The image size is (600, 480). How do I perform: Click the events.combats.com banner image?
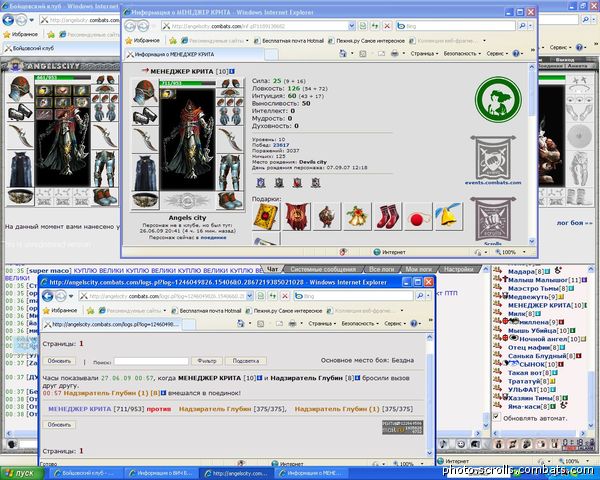tap(493, 158)
